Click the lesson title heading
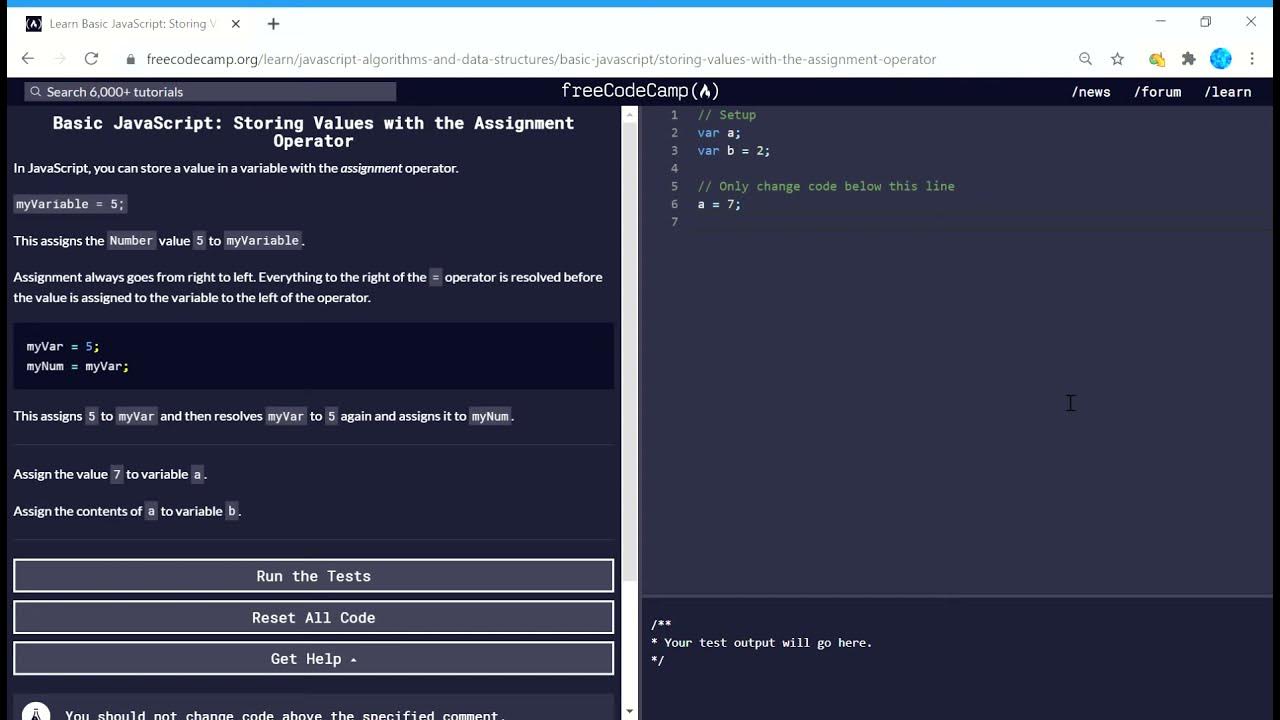The image size is (1280, 720). [313, 132]
